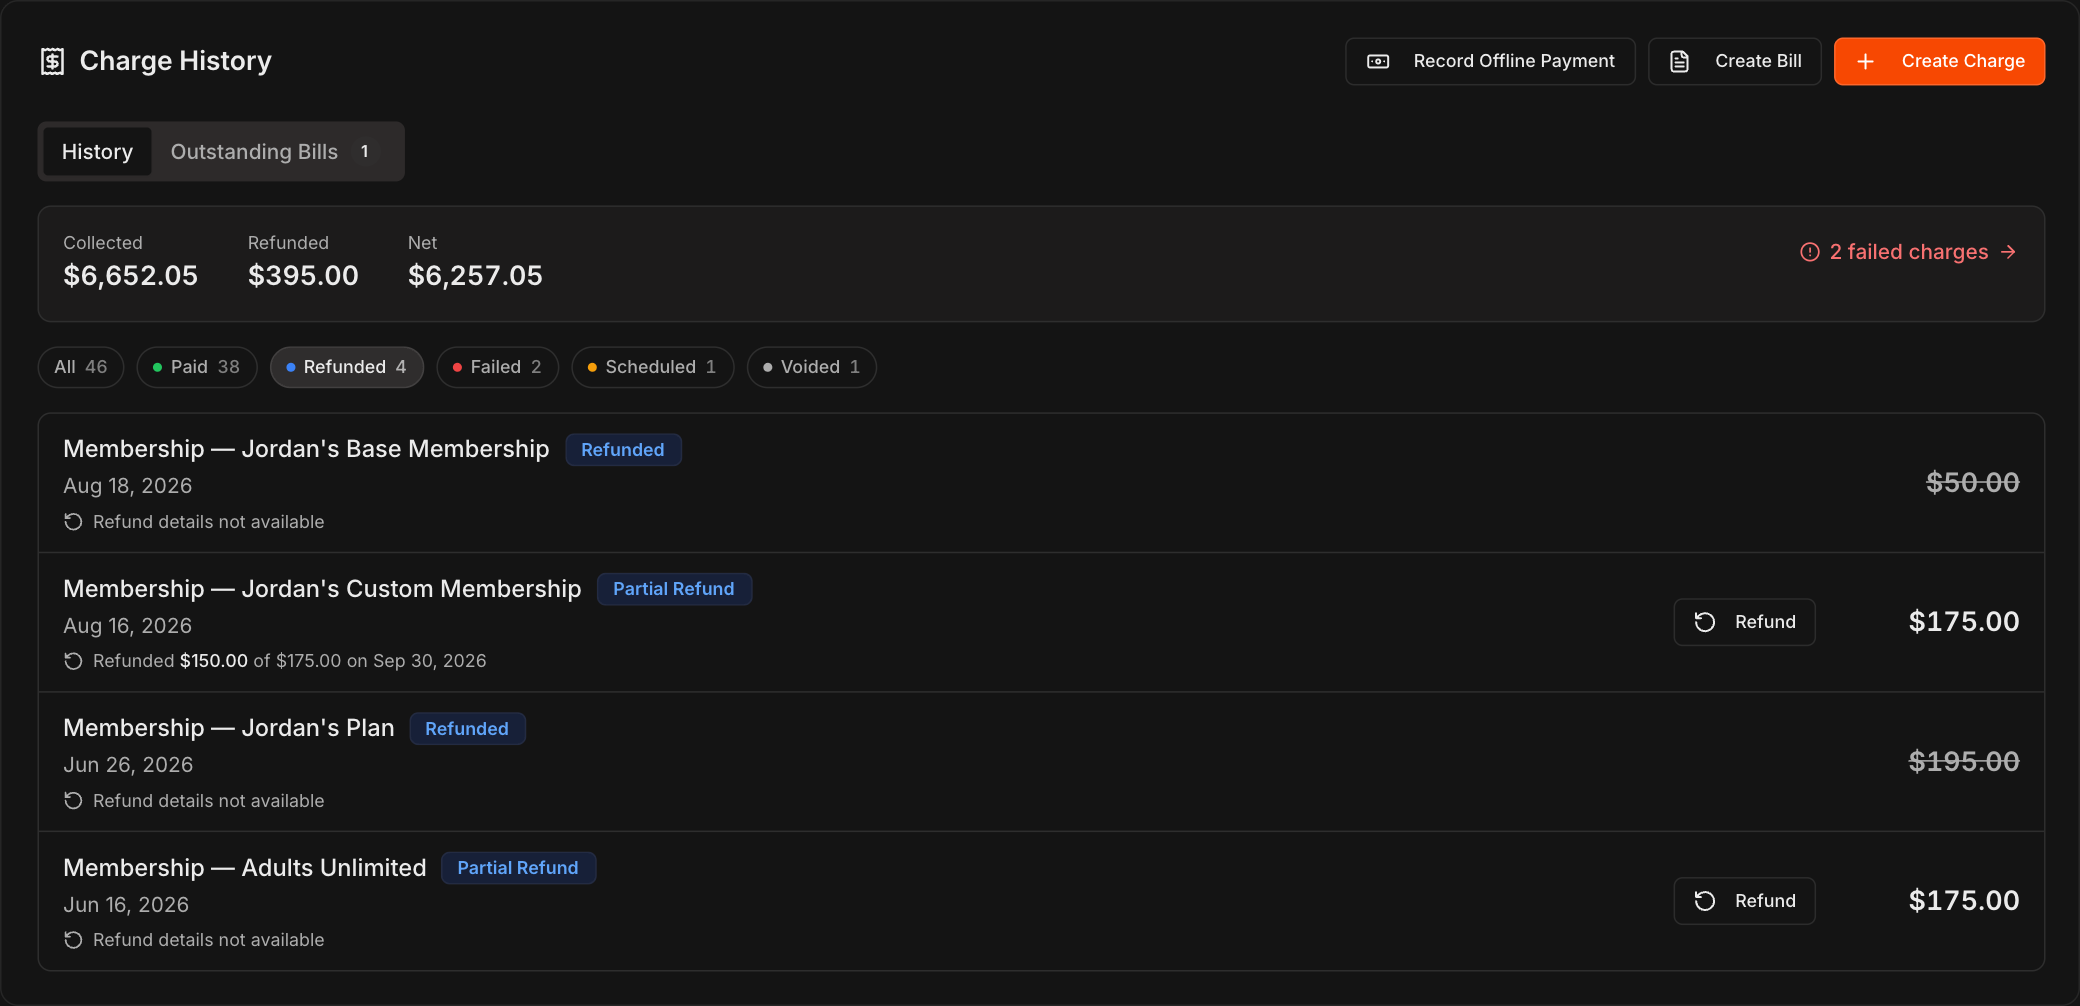2080x1006 pixels.
Task: Click refund icon beside Refunded $150.00 note
Action: (x=73, y=661)
